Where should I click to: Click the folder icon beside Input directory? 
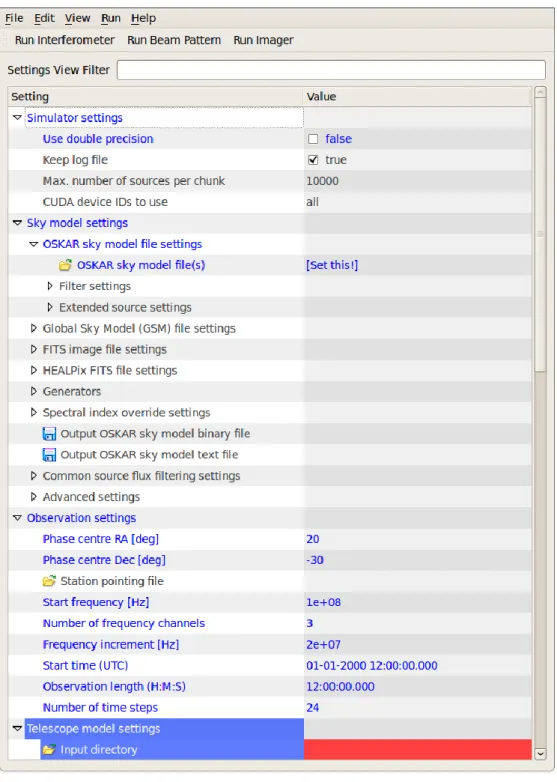[49, 750]
